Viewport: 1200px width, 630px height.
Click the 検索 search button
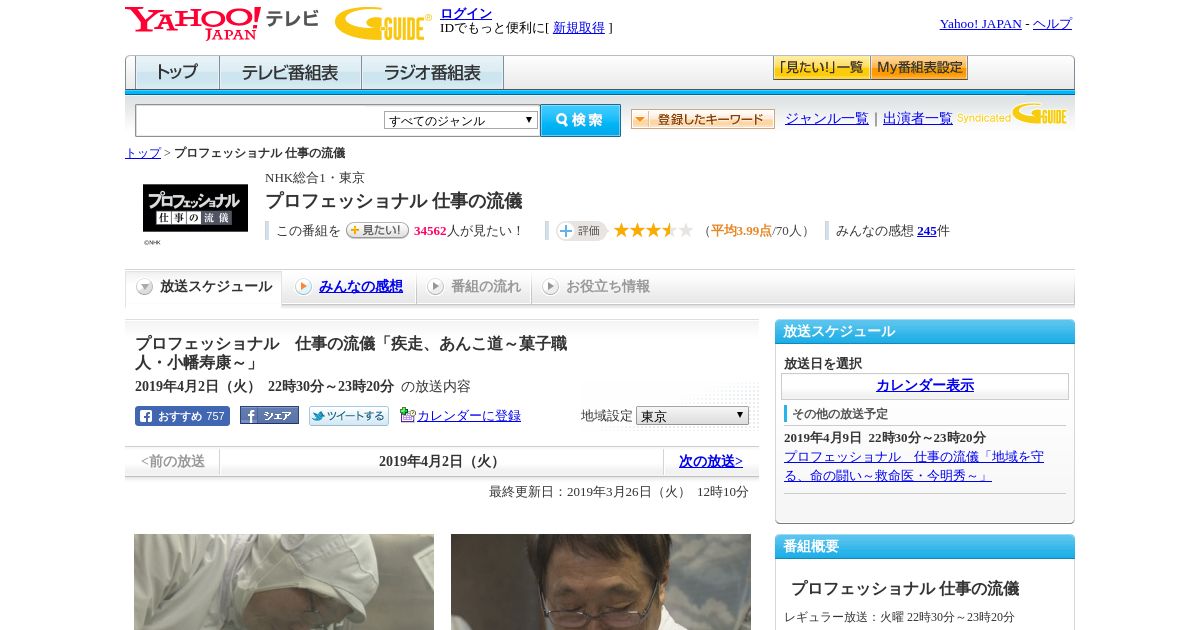tap(580, 120)
